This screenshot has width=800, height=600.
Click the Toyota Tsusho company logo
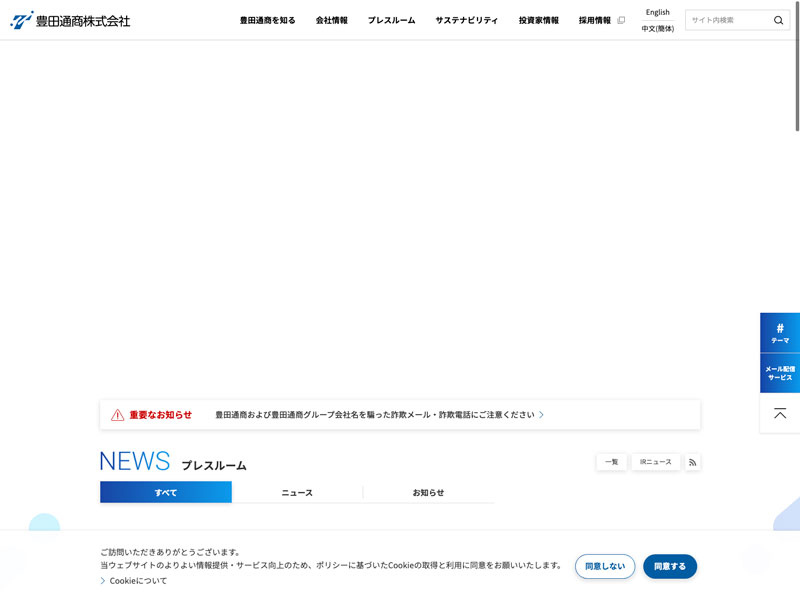[70, 20]
